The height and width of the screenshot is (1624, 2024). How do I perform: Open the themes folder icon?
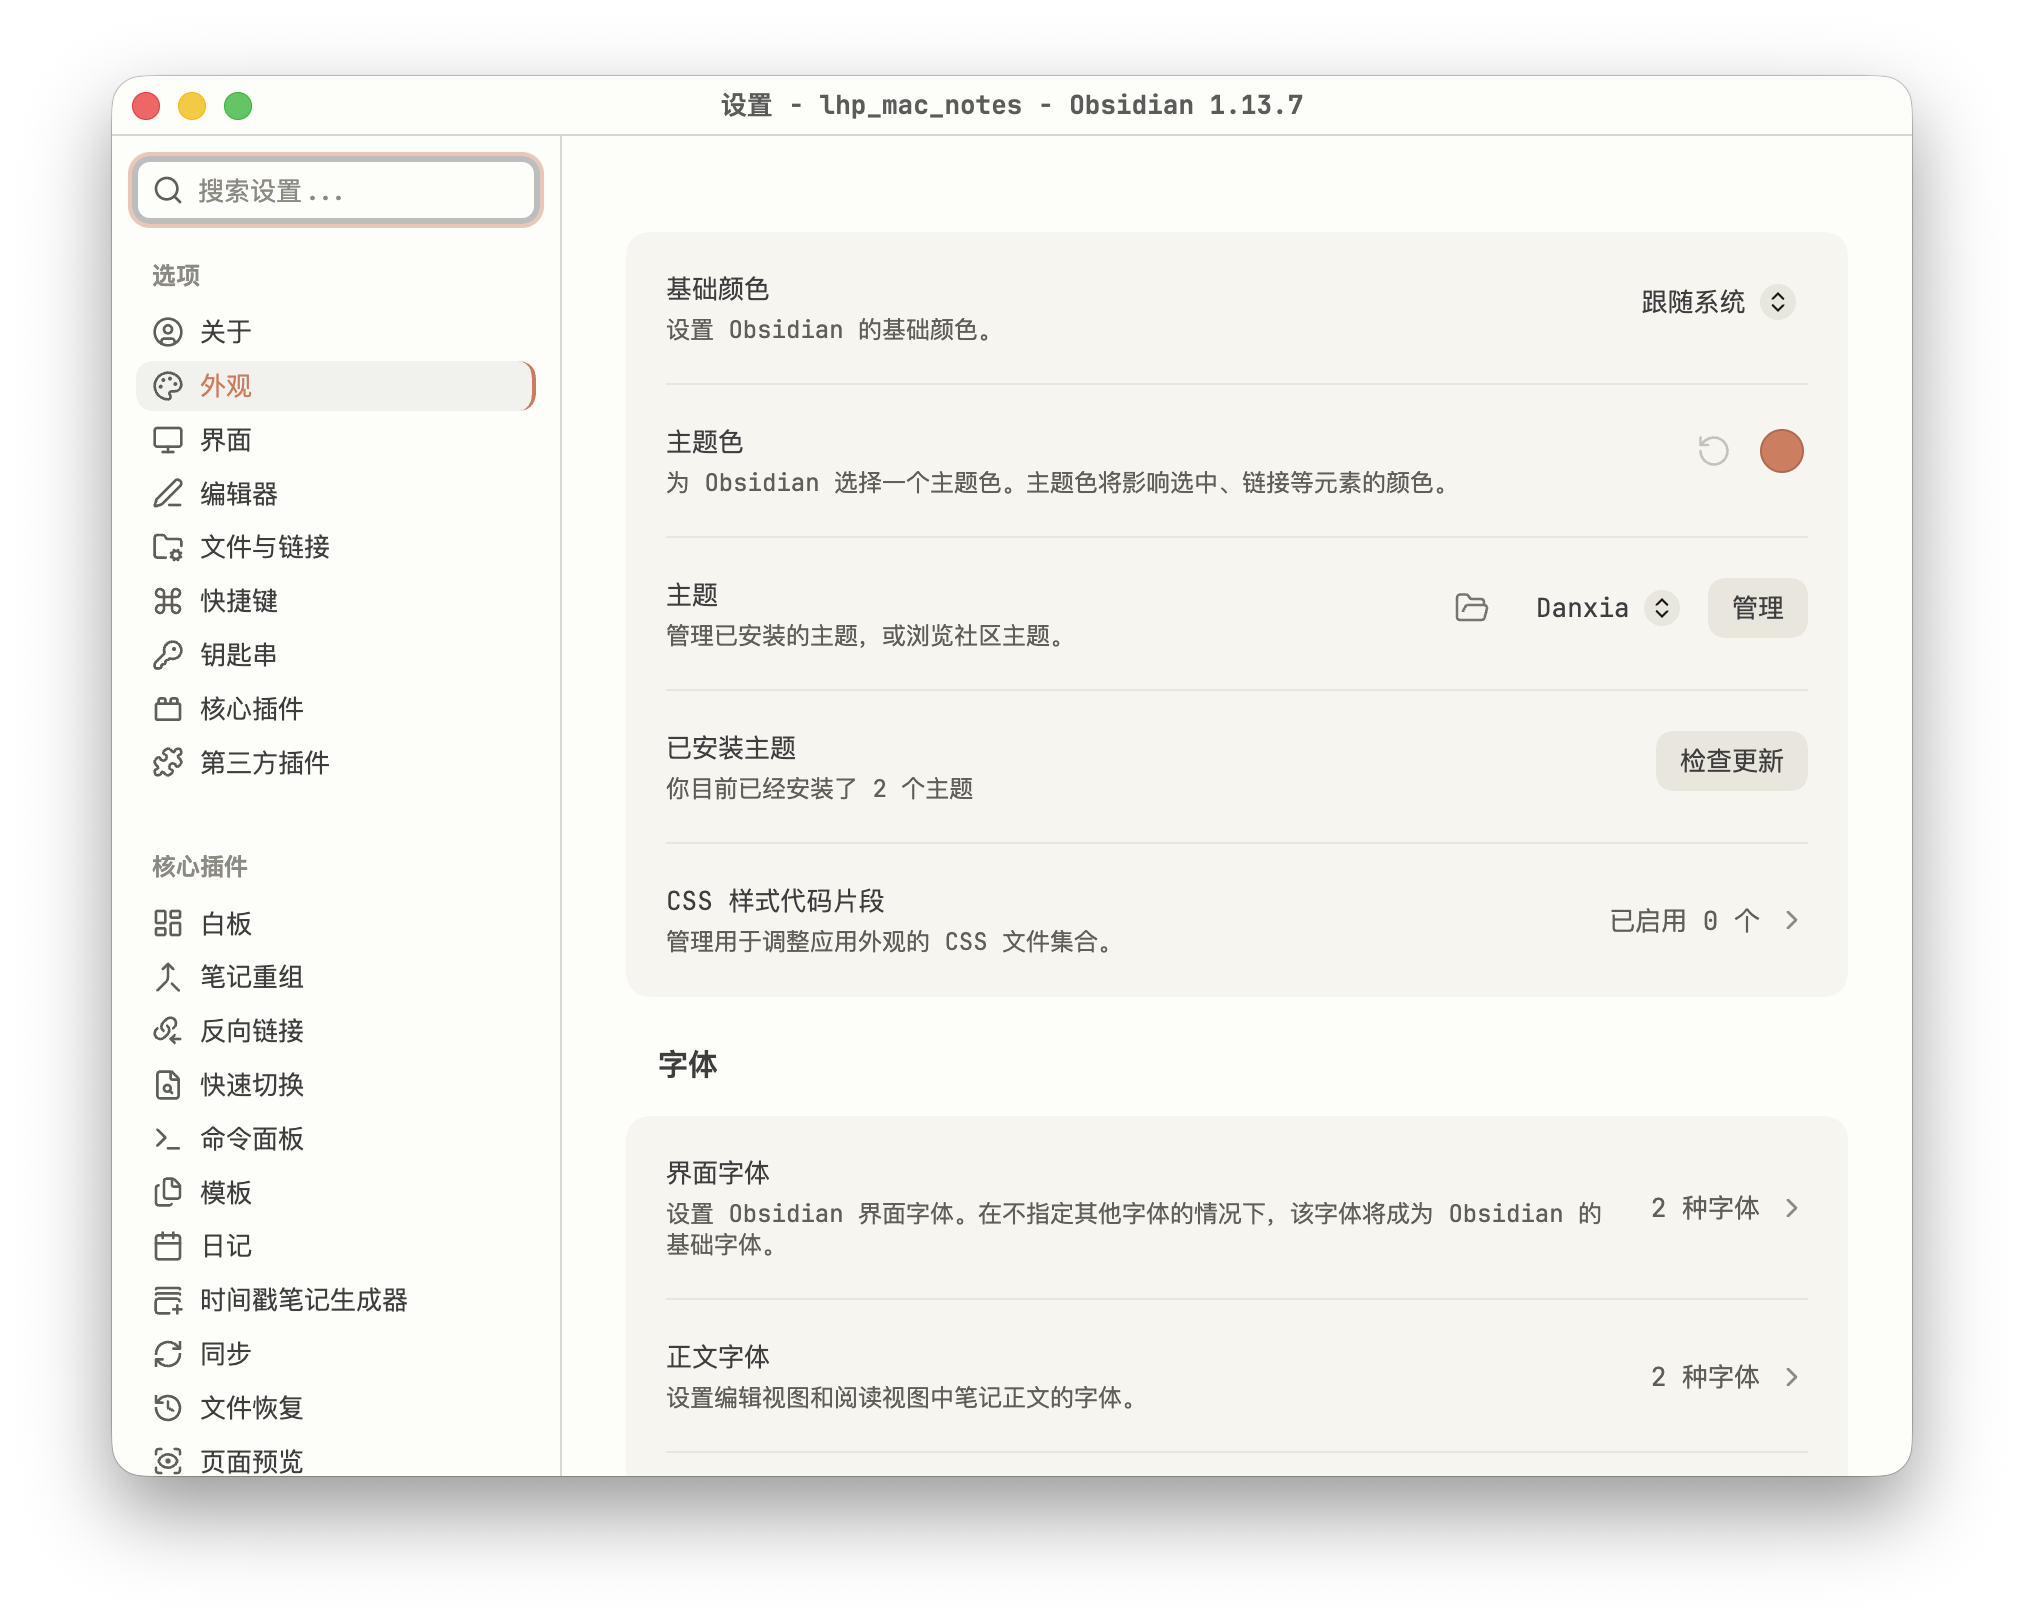click(x=1471, y=607)
